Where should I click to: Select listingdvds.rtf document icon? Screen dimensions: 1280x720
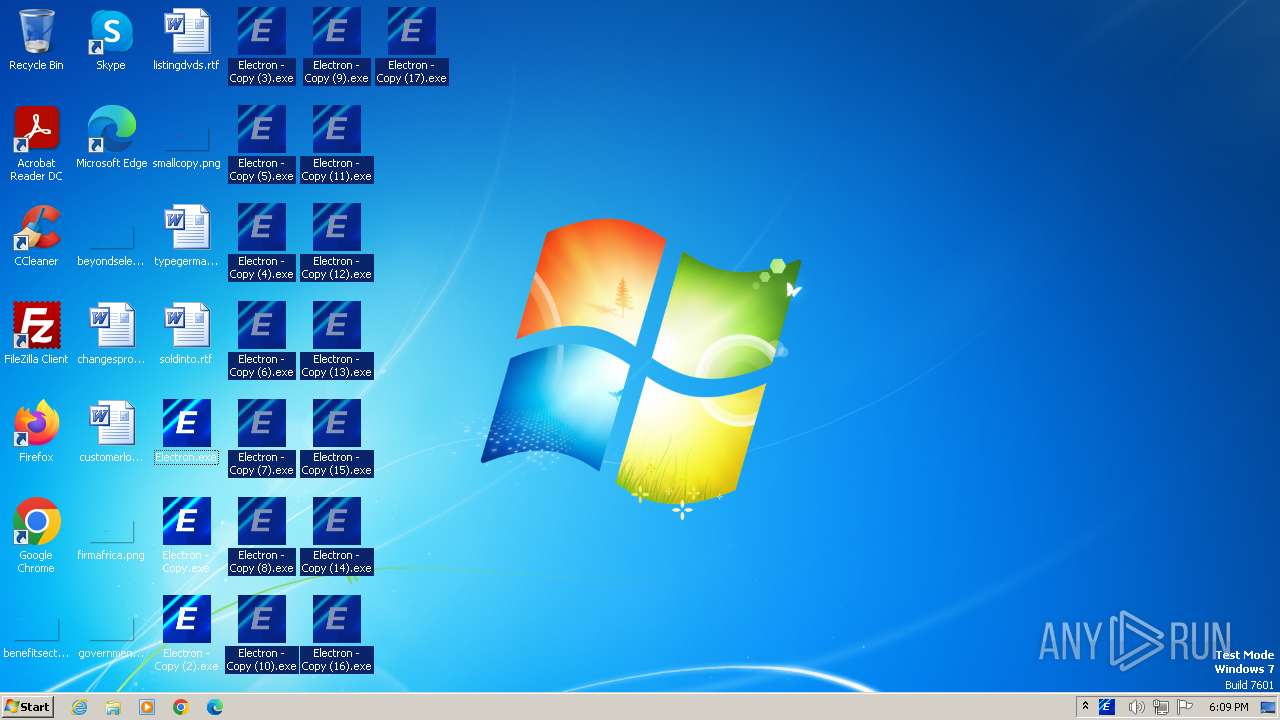point(186,40)
